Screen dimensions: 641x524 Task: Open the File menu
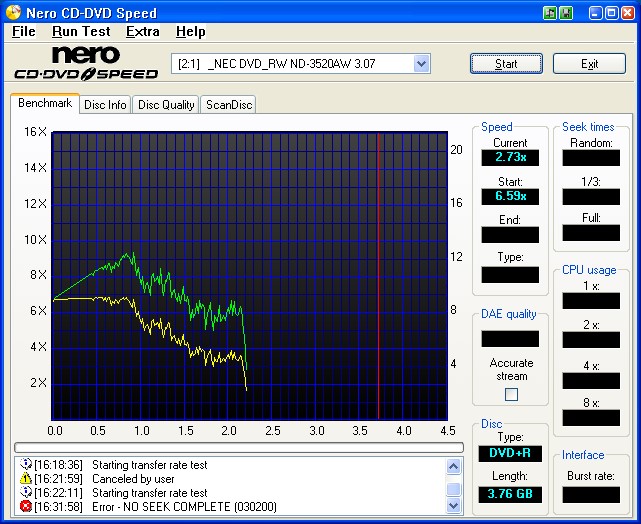tap(24, 31)
